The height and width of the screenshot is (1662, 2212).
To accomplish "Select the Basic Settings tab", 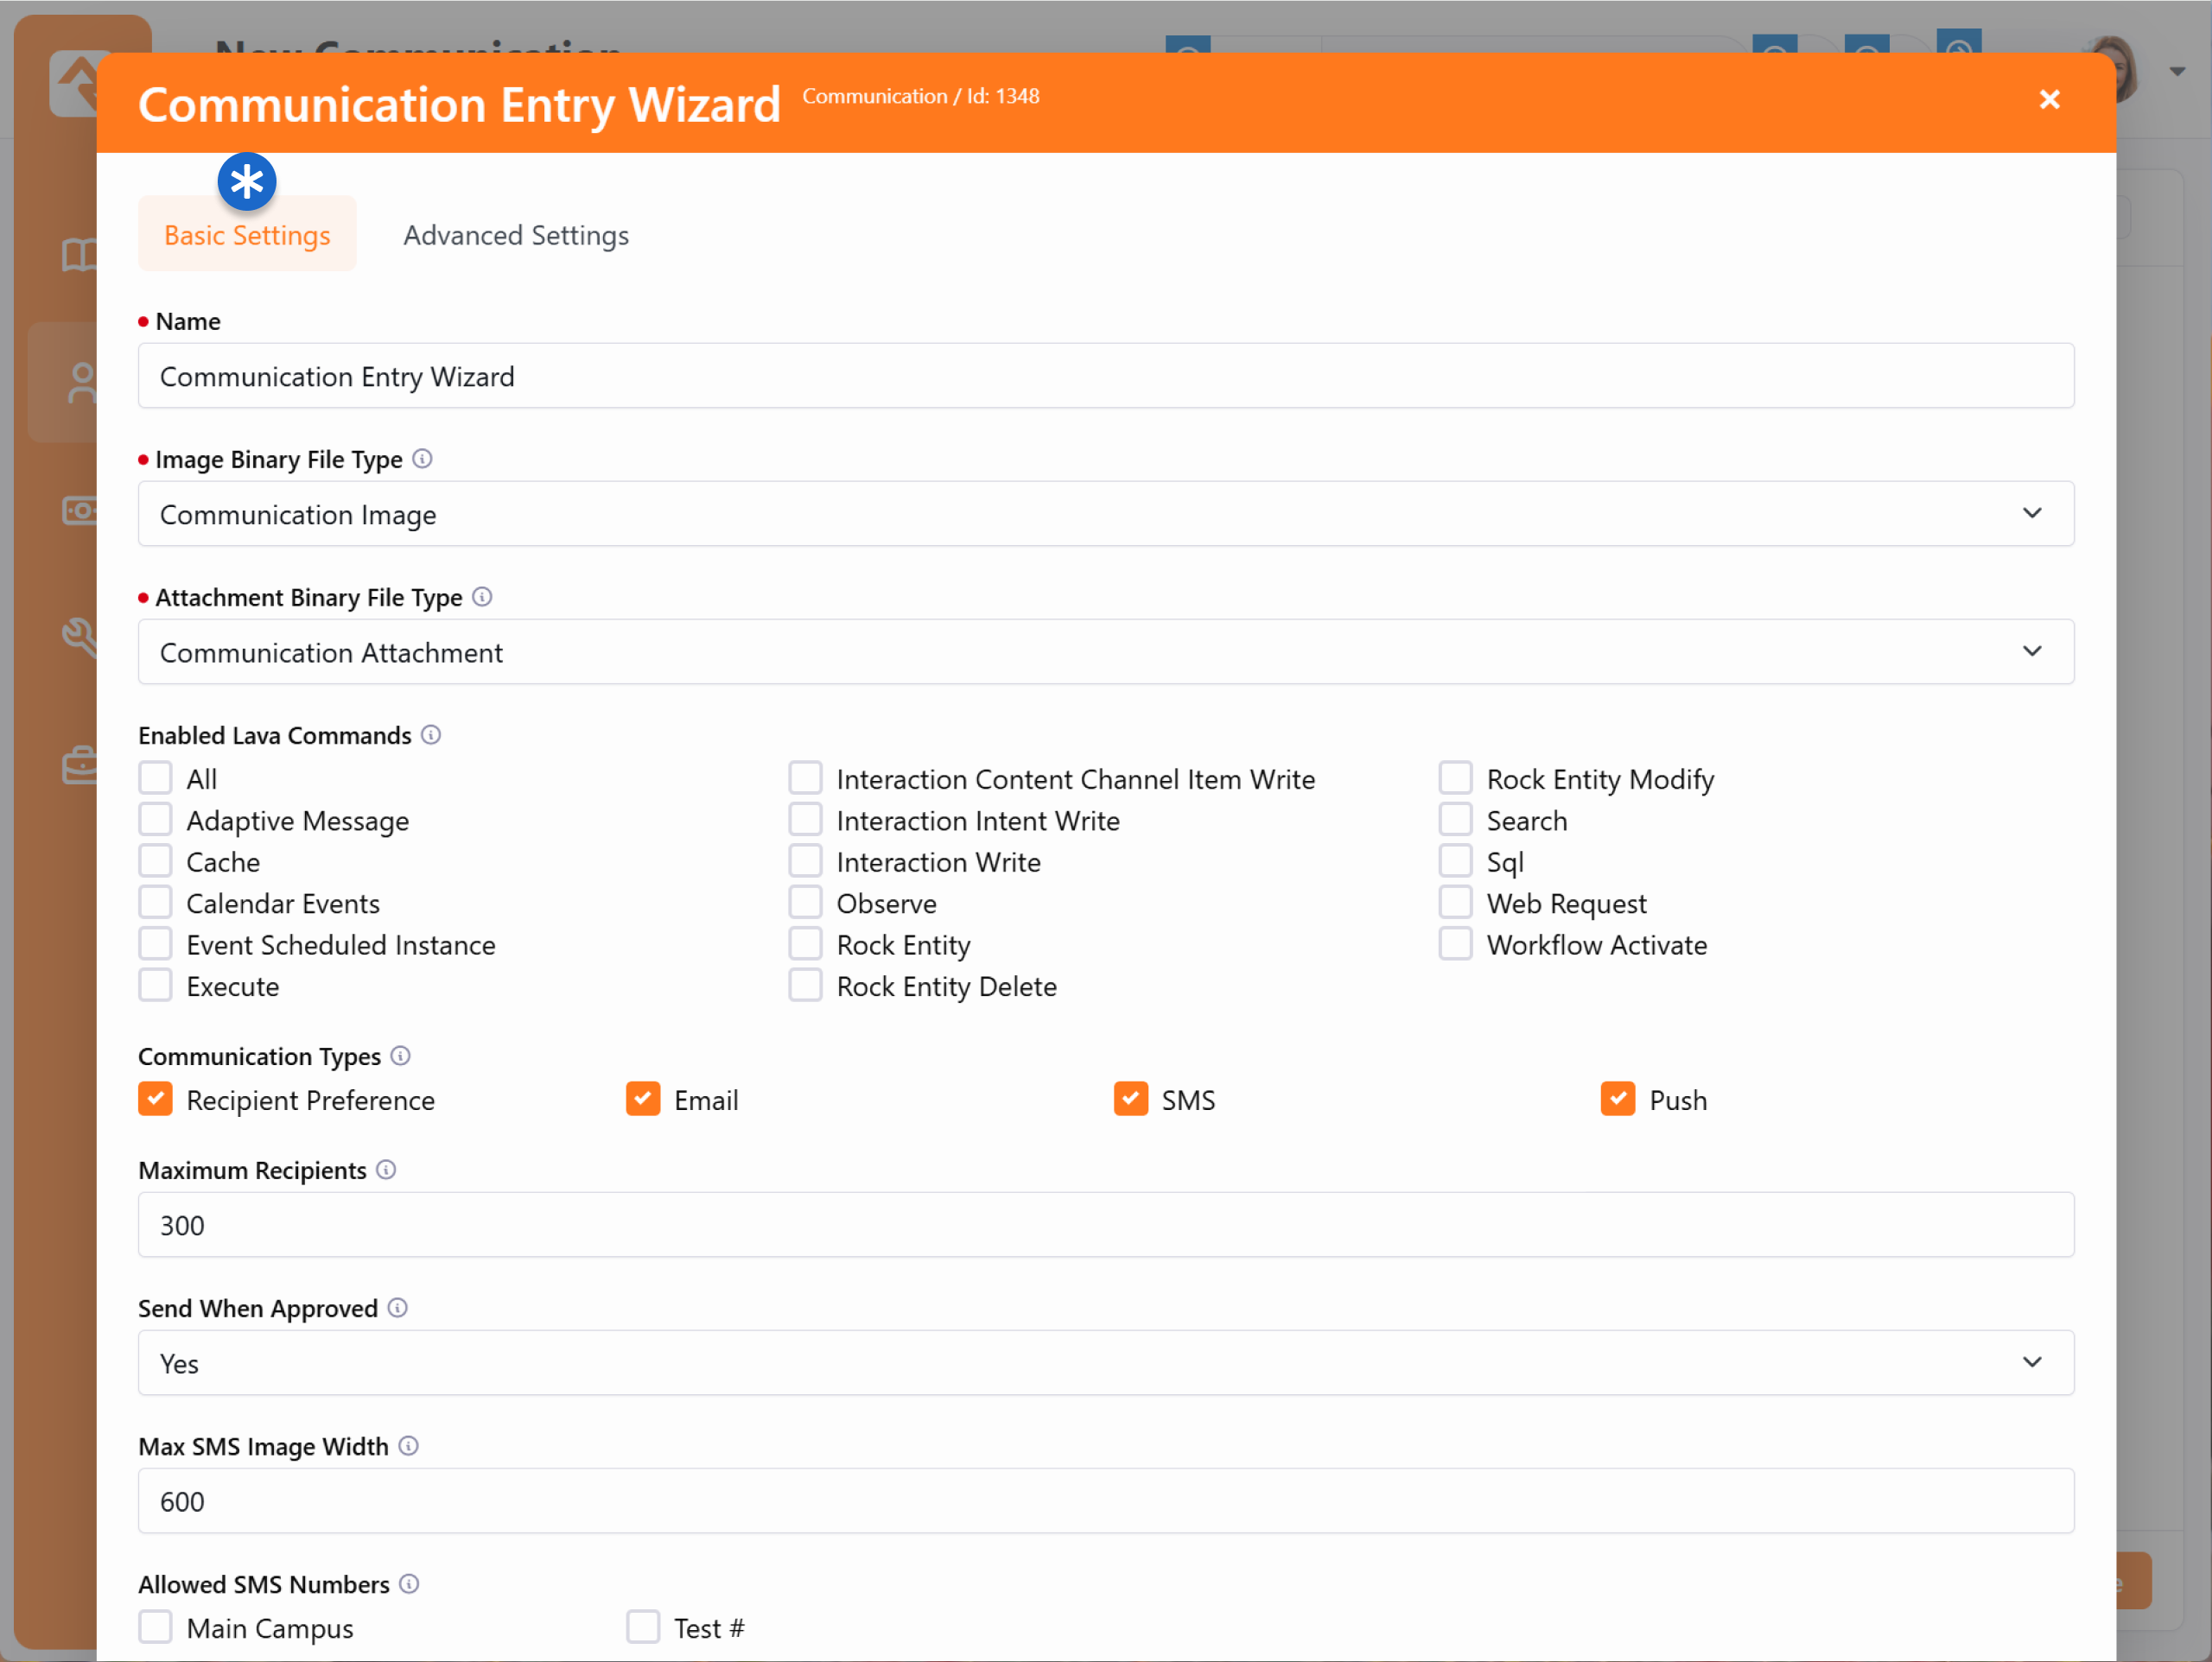I will 247,235.
